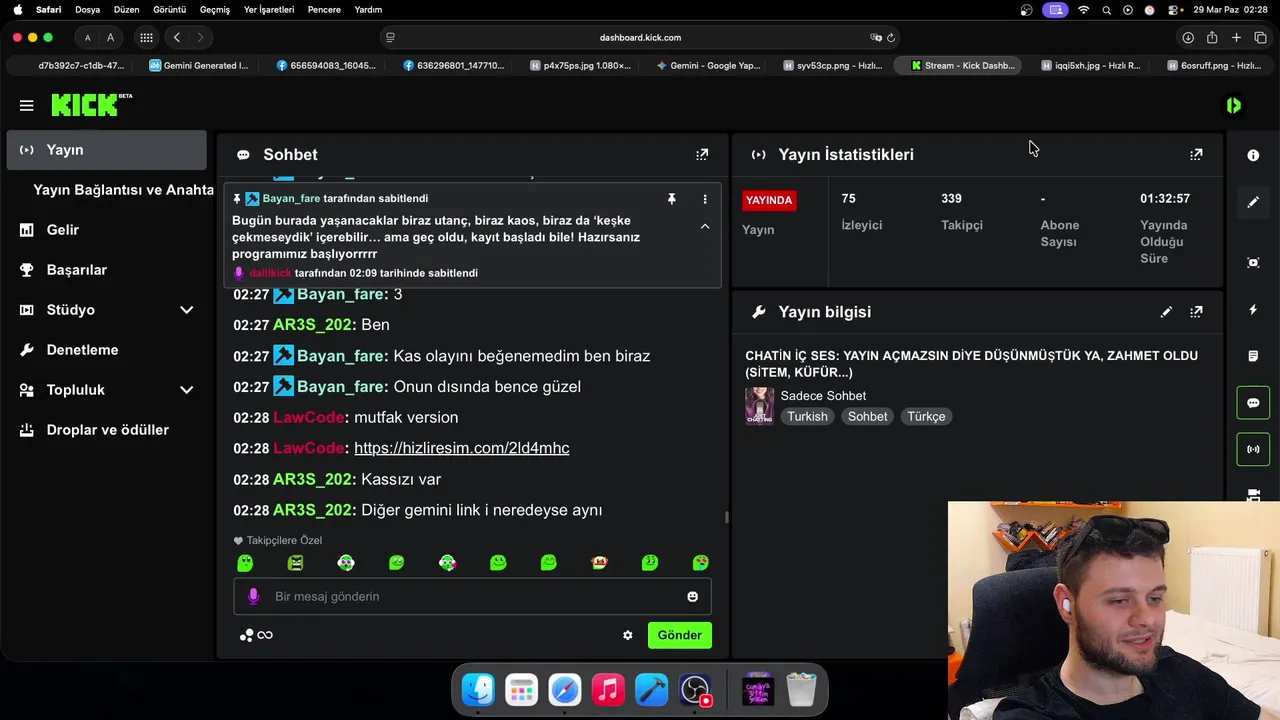The height and width of the screenshot is (720, 1280).
Task: Open the emoji picker in message box
Action: pyautogui.click(x=692, y=597)
